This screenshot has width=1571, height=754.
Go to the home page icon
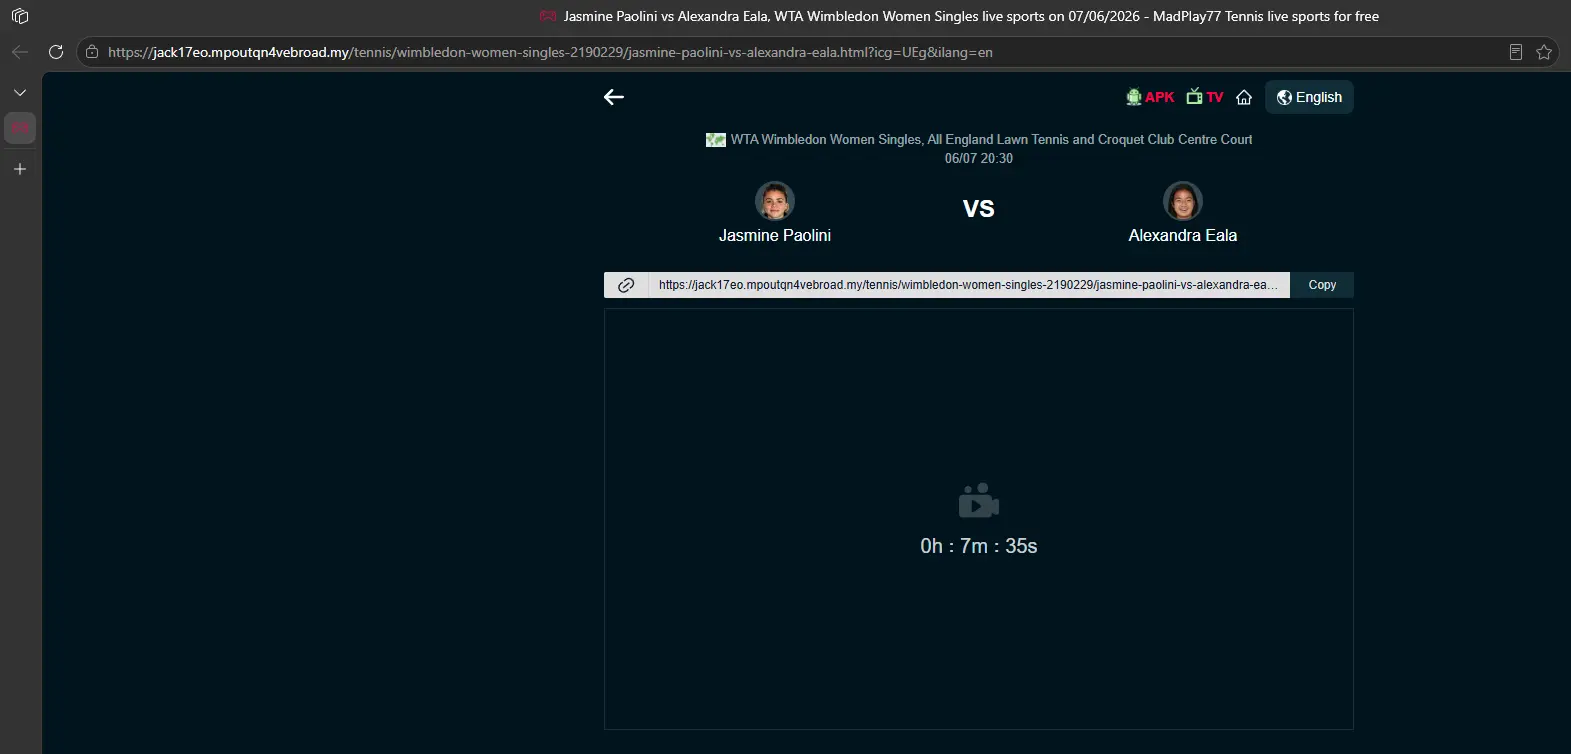1244,97
